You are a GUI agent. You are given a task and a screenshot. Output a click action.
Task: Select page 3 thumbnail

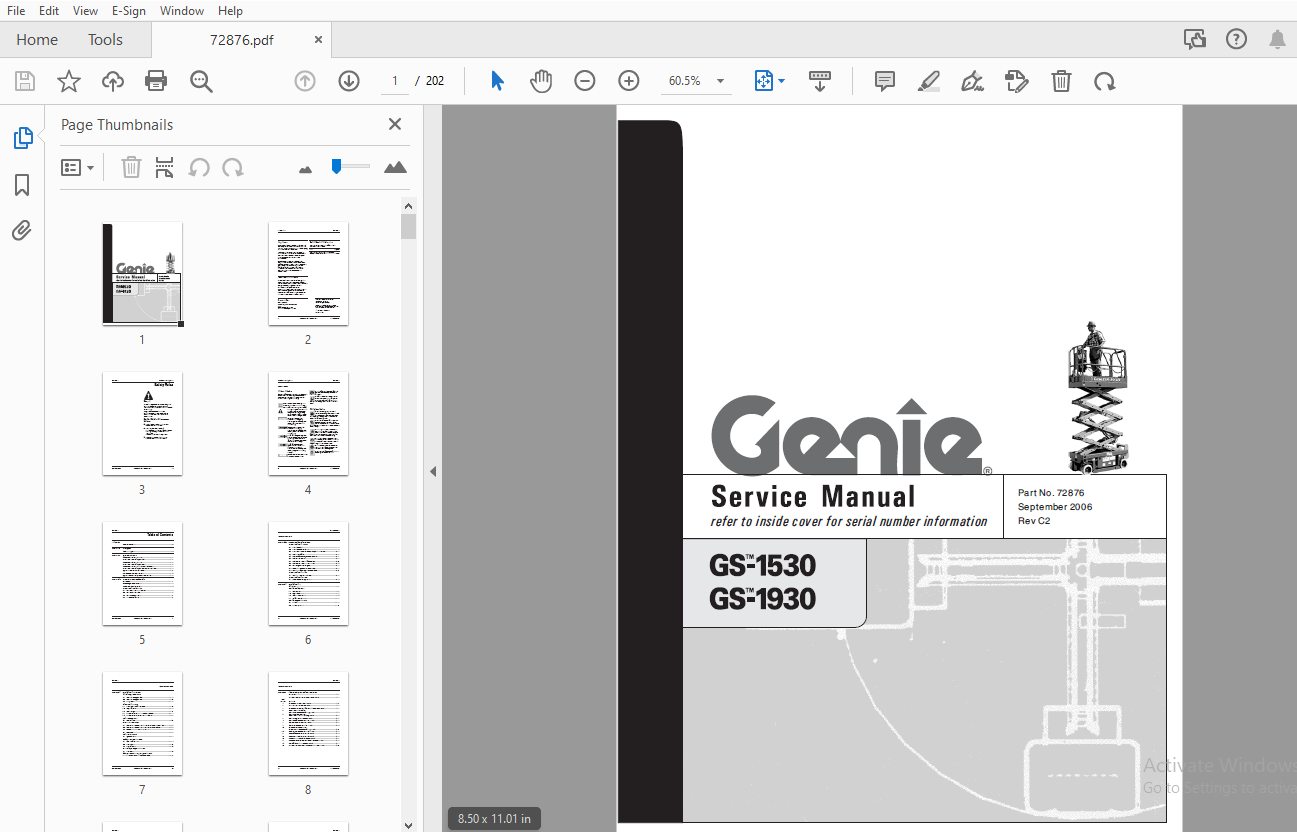click(x=142, y=423)
